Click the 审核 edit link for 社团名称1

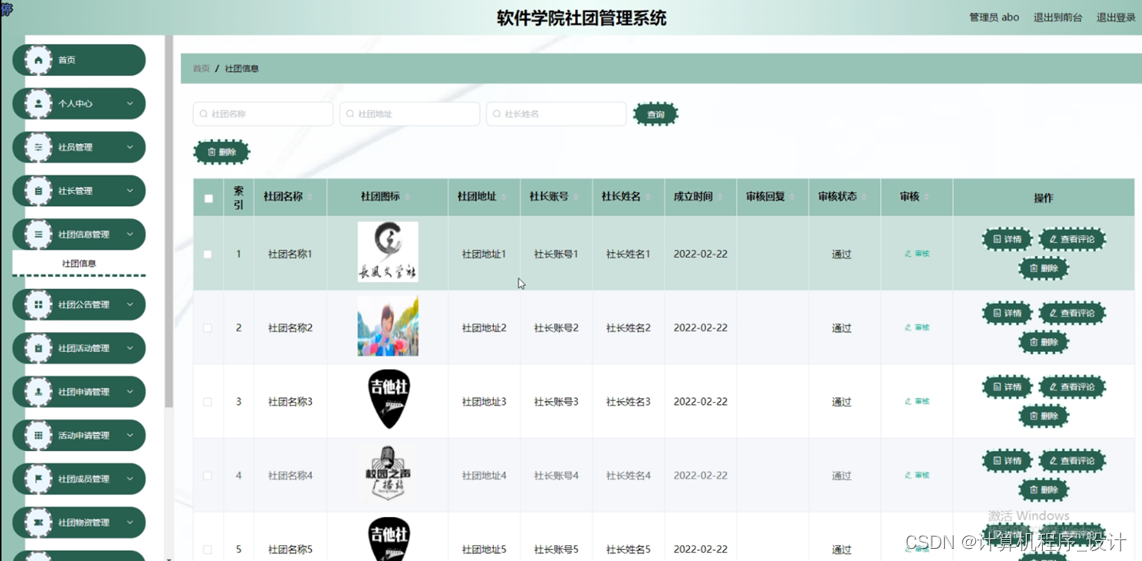click(x=916, y=254)
